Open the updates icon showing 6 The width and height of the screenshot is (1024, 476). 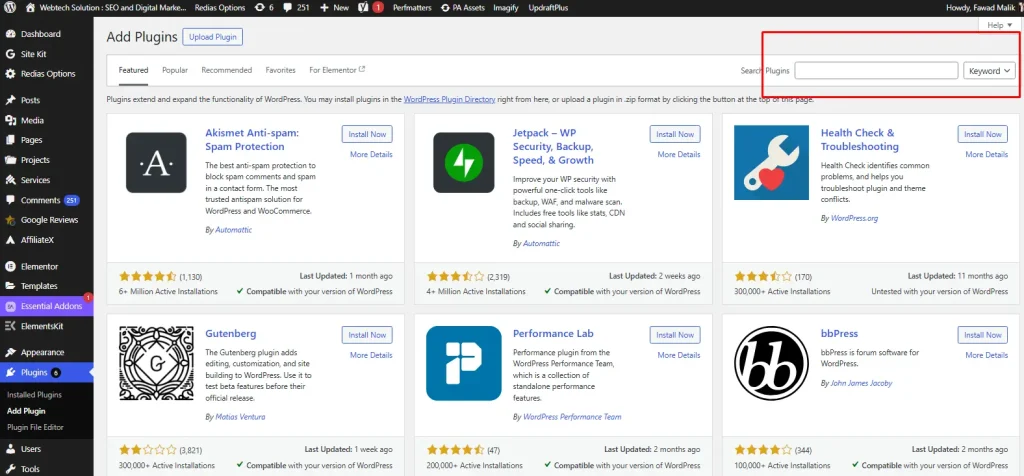(260, 8)
